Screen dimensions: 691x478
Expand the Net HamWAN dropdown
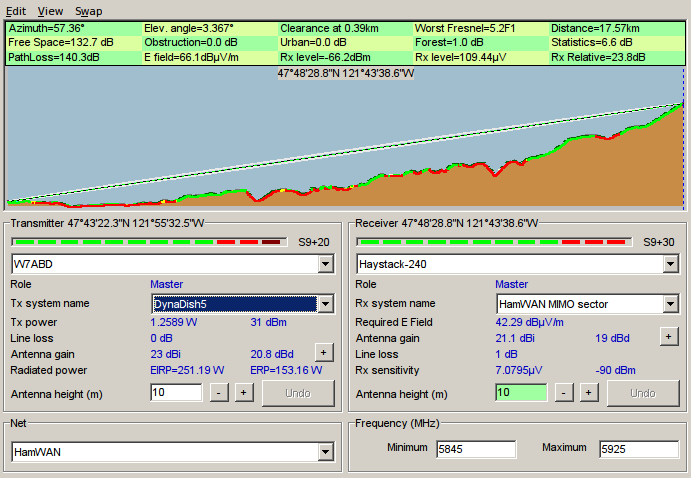(x=324, y=453)
